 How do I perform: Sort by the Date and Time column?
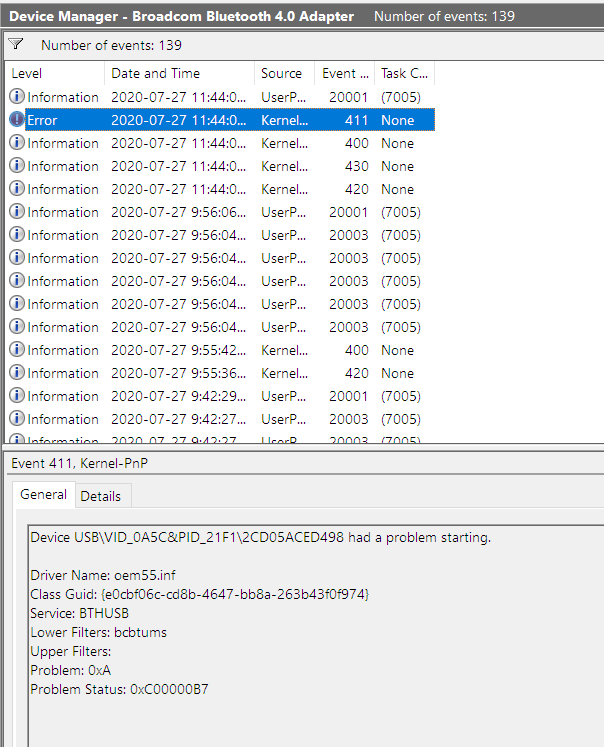(x=179, y=73)
